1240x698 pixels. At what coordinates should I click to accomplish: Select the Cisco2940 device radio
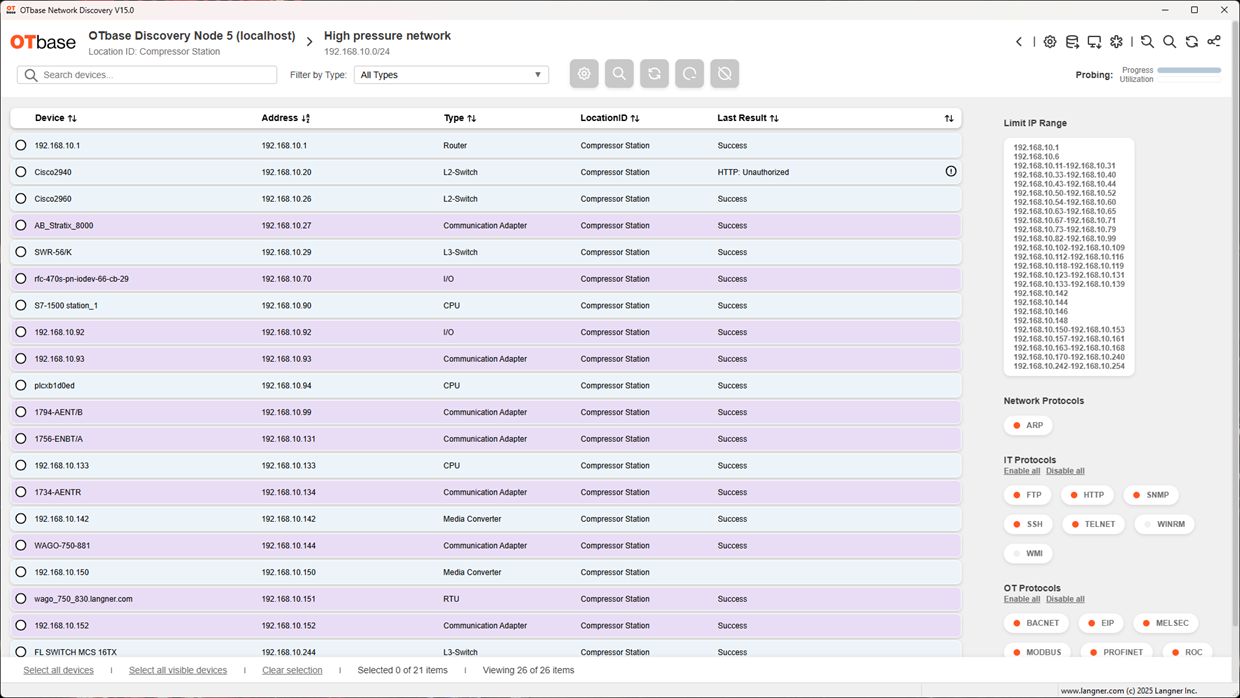click(x=21, y=172)
